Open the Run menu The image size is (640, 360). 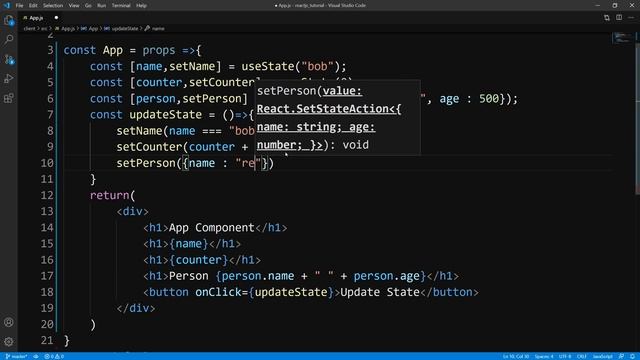(102, 5)
